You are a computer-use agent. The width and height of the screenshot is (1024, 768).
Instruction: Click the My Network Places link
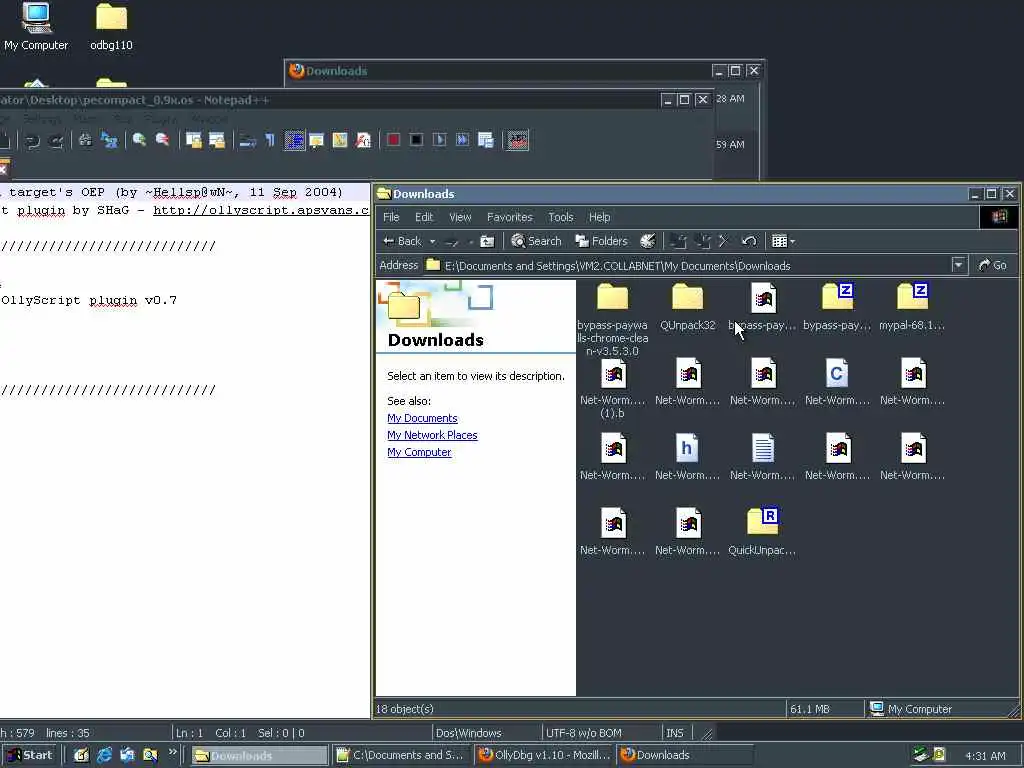click(x=432, y=435)
